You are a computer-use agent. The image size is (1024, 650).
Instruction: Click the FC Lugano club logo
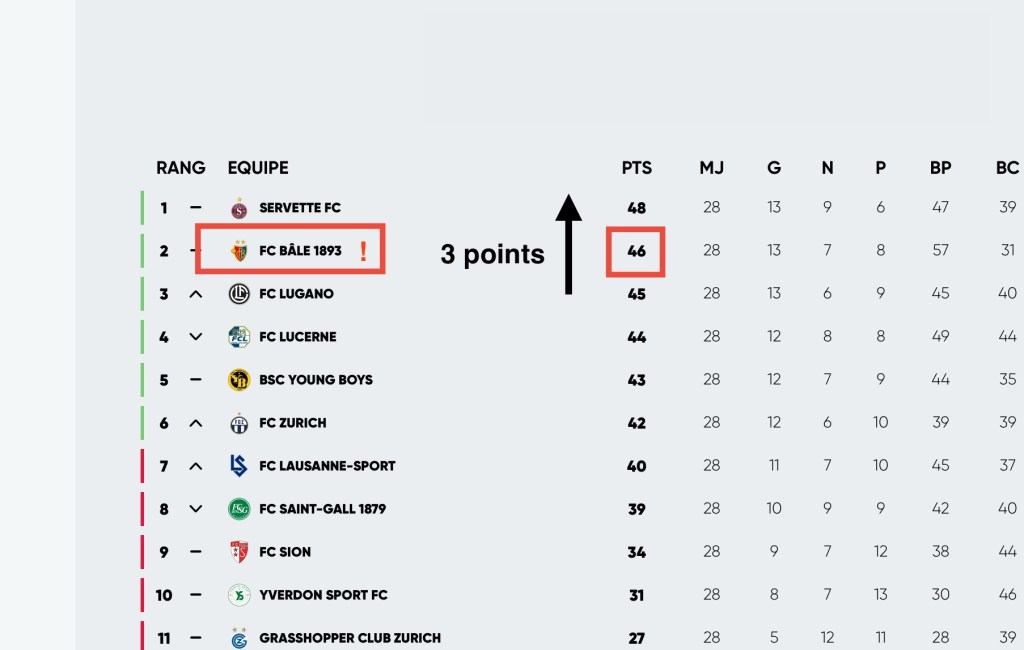(238, 294)
